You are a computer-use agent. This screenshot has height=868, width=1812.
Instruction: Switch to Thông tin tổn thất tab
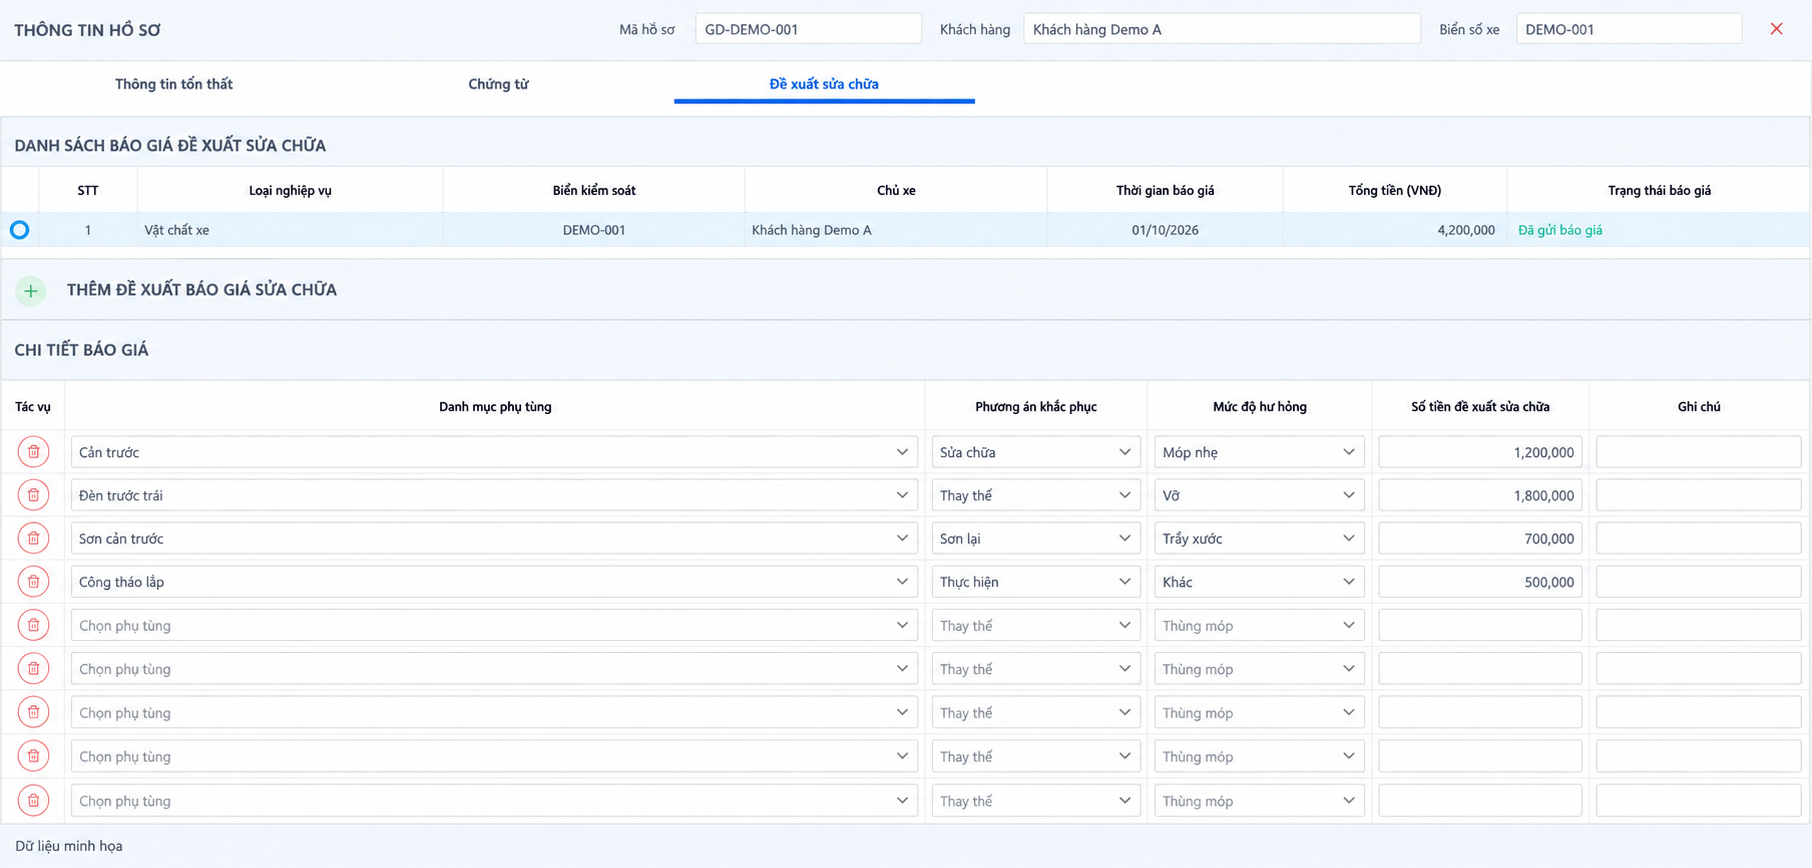[174, 84]
